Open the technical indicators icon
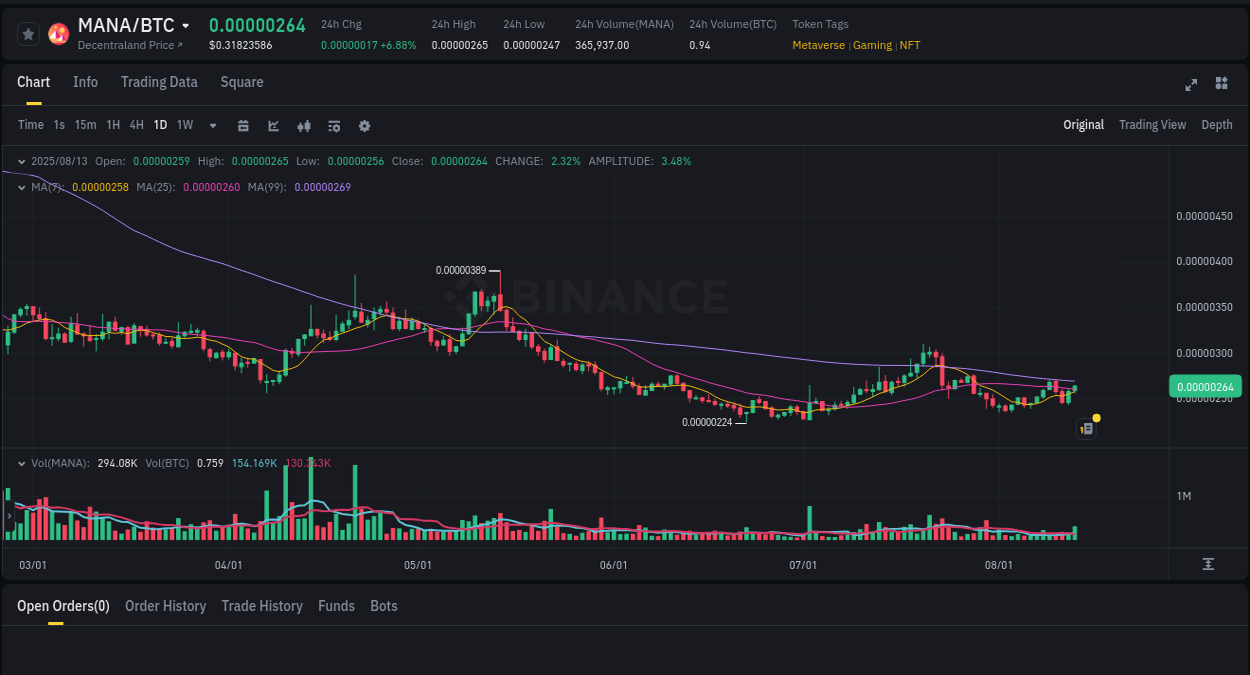The image size is (1250, 675). pos(333,125)
